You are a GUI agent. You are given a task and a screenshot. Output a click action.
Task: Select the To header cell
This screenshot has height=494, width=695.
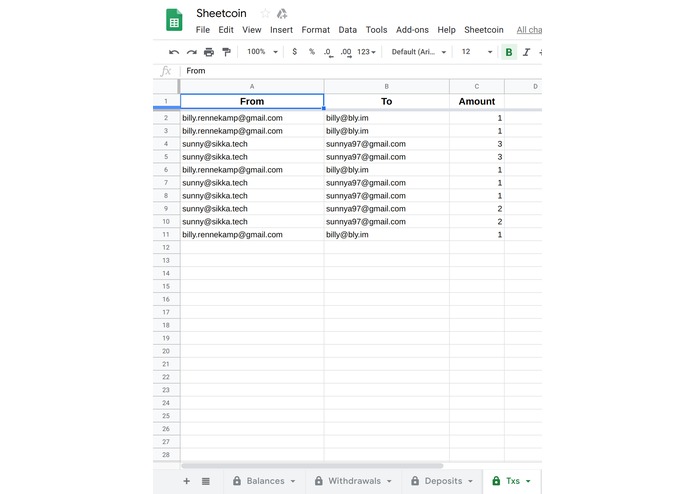[x=387, y=101]
